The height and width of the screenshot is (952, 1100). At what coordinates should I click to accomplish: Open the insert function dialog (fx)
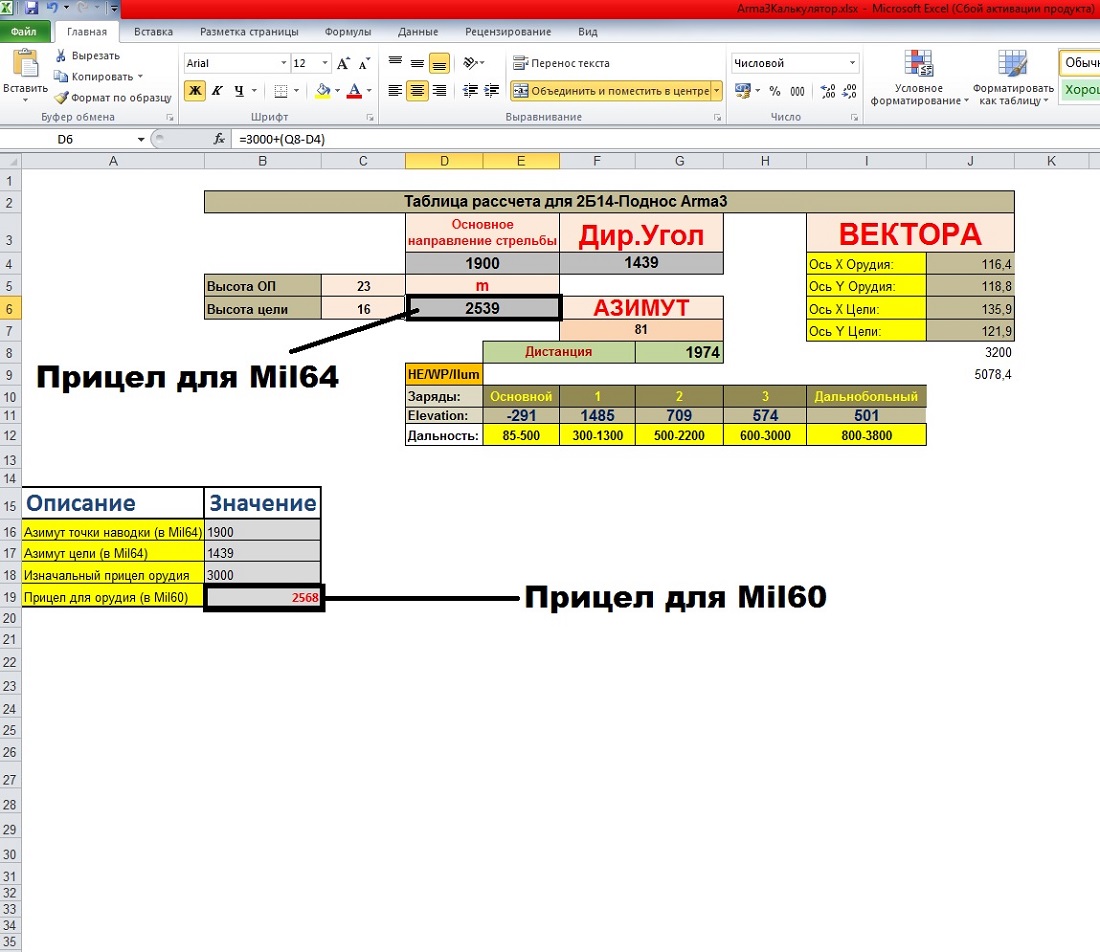click(220, 139)
